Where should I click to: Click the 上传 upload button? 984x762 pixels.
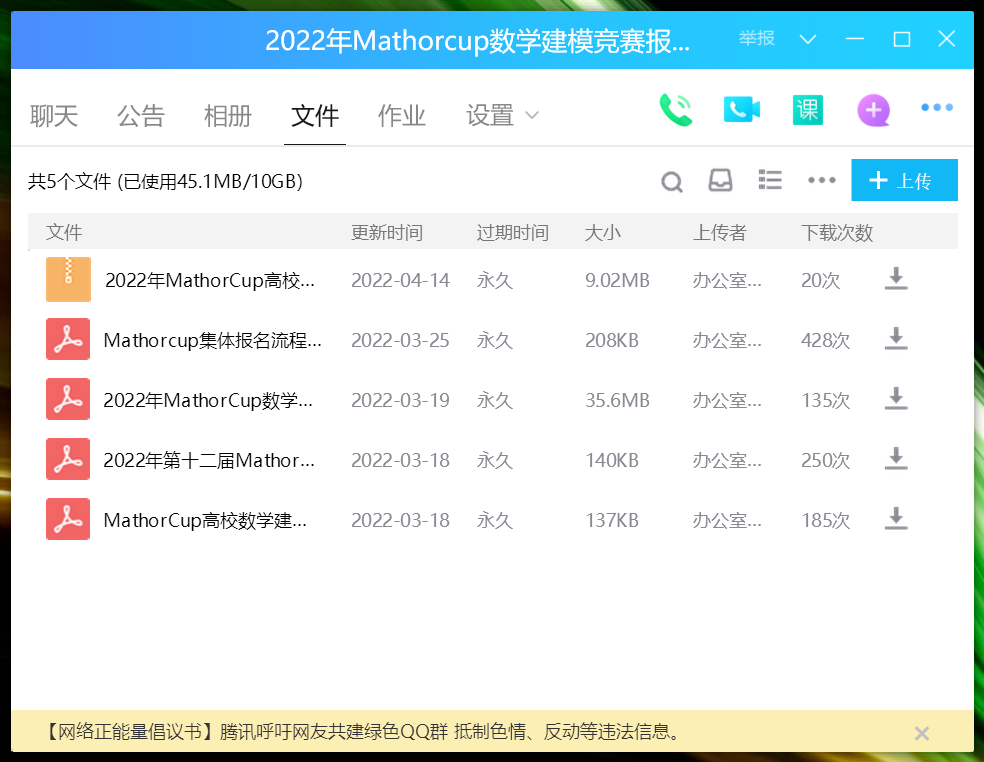904,181
